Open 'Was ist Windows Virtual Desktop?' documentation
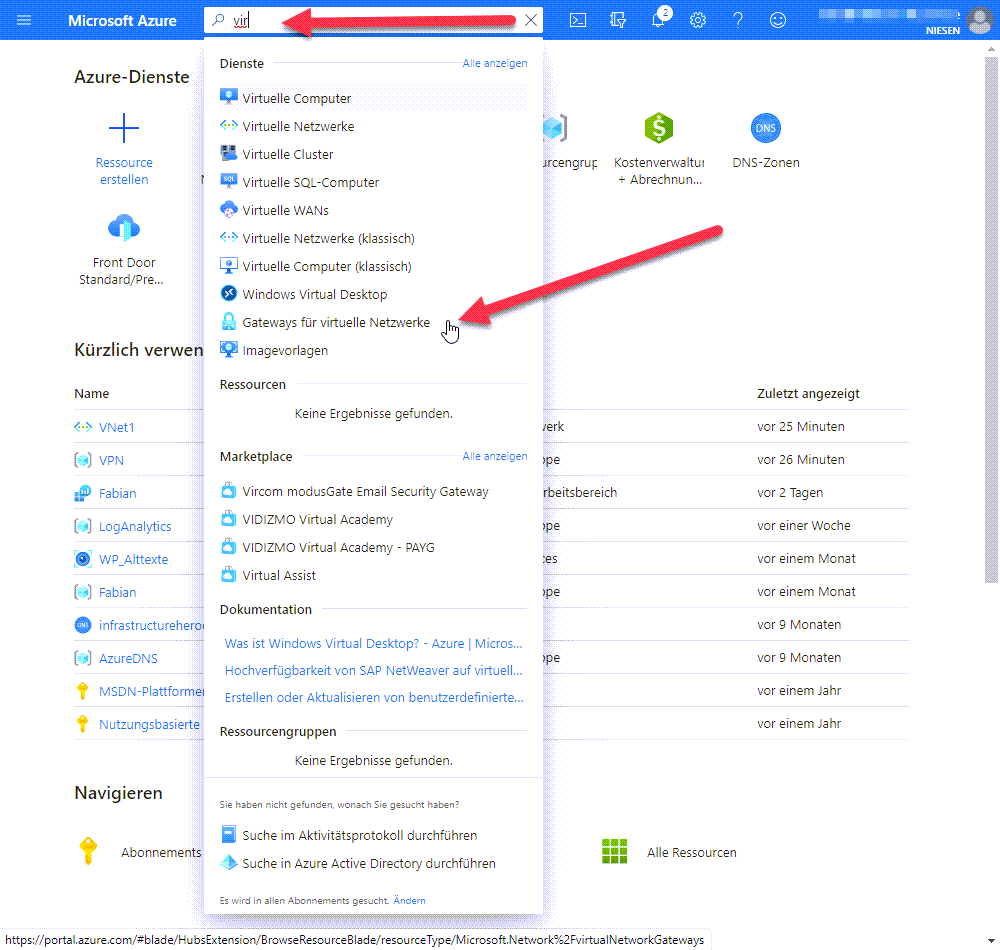 373,643
